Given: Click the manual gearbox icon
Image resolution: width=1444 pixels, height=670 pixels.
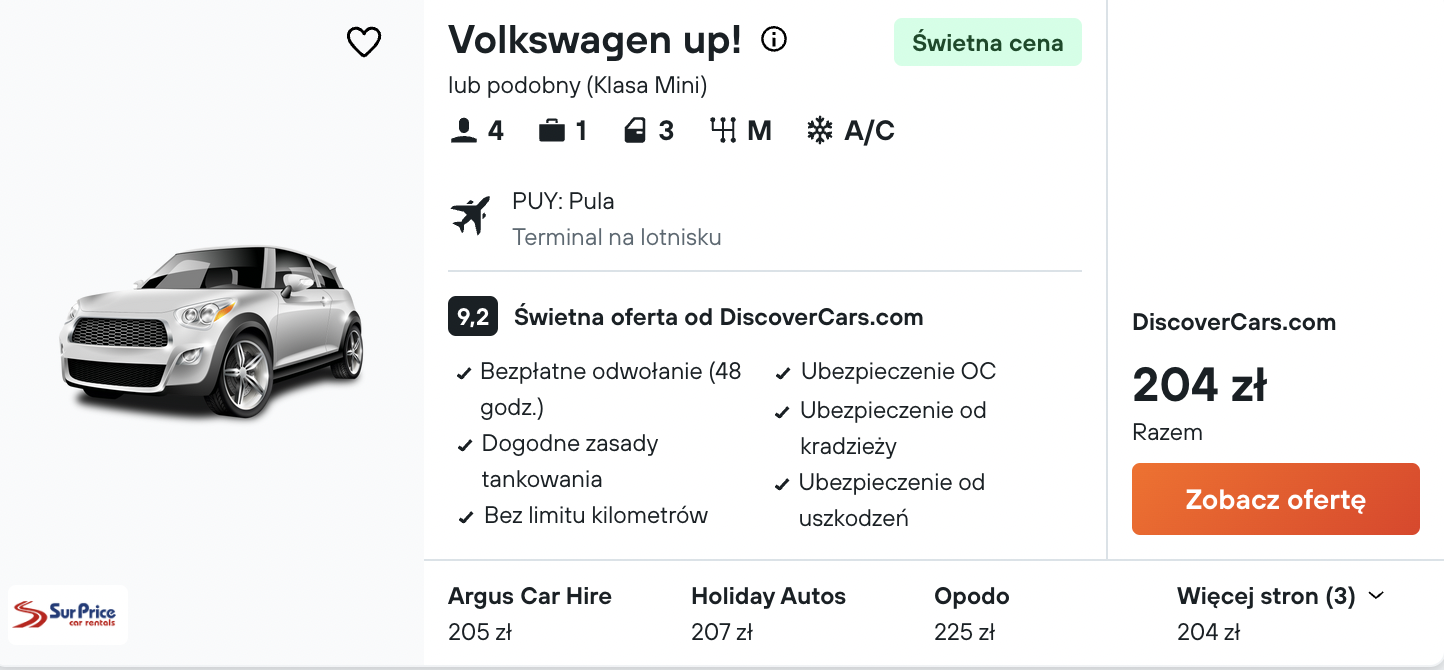Looking at the screenshot, I should coord(723,131).
